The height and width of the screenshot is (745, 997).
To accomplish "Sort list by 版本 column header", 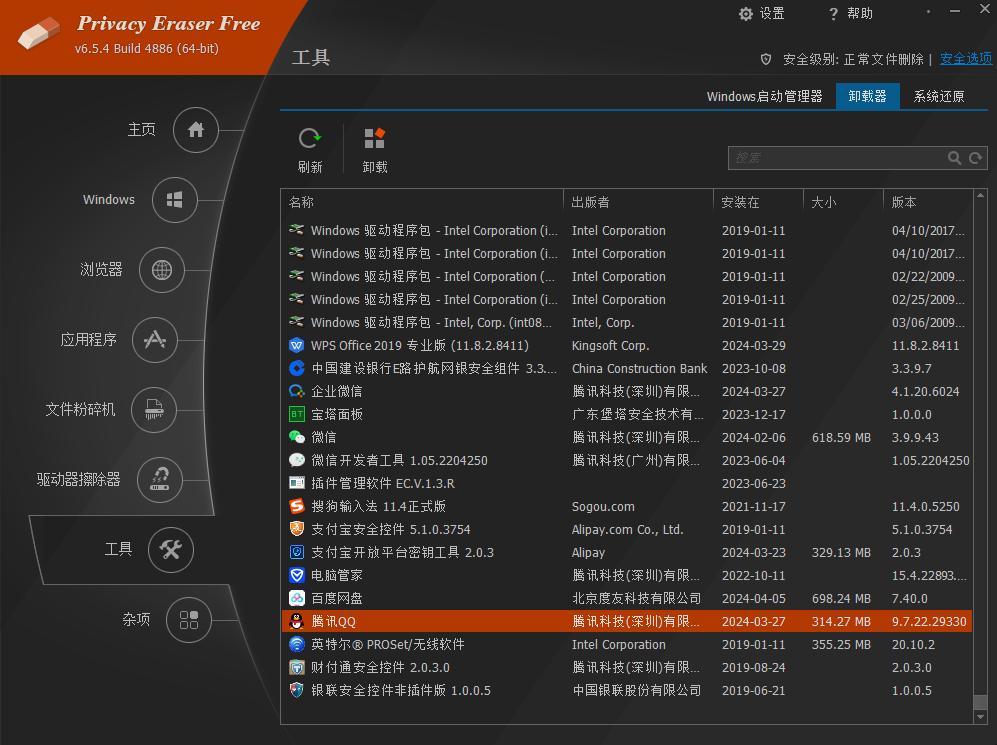I will [x=928, y=202].
